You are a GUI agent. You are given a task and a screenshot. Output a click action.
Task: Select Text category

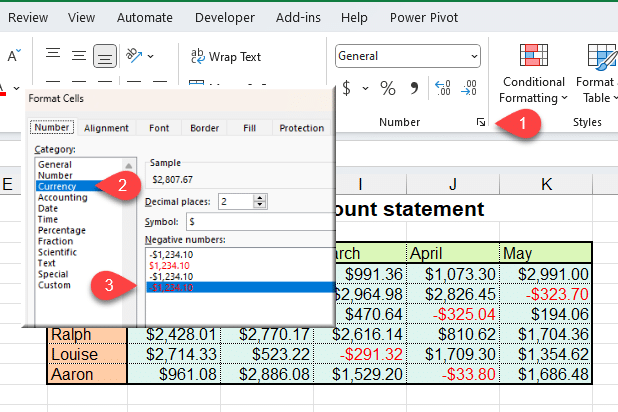(47, 263)
